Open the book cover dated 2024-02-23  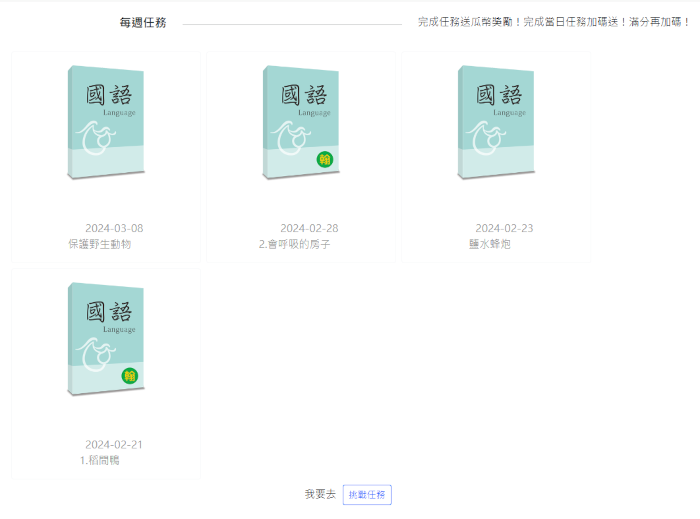[495, 122]
